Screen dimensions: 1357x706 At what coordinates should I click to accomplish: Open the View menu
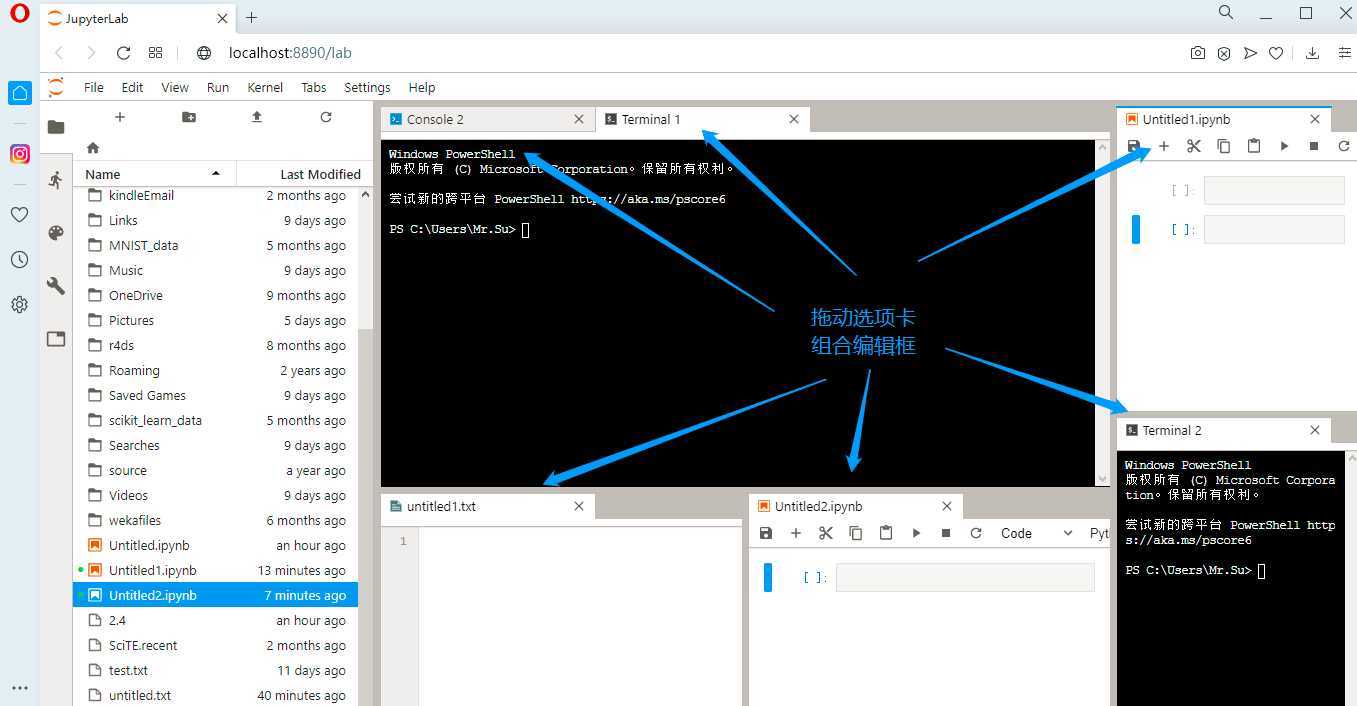click(175, 88)
